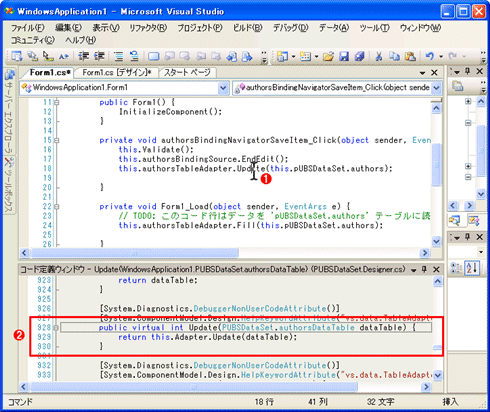Switch Properties panel to alphabetical view
490x412 pixels.
[473, 268]
